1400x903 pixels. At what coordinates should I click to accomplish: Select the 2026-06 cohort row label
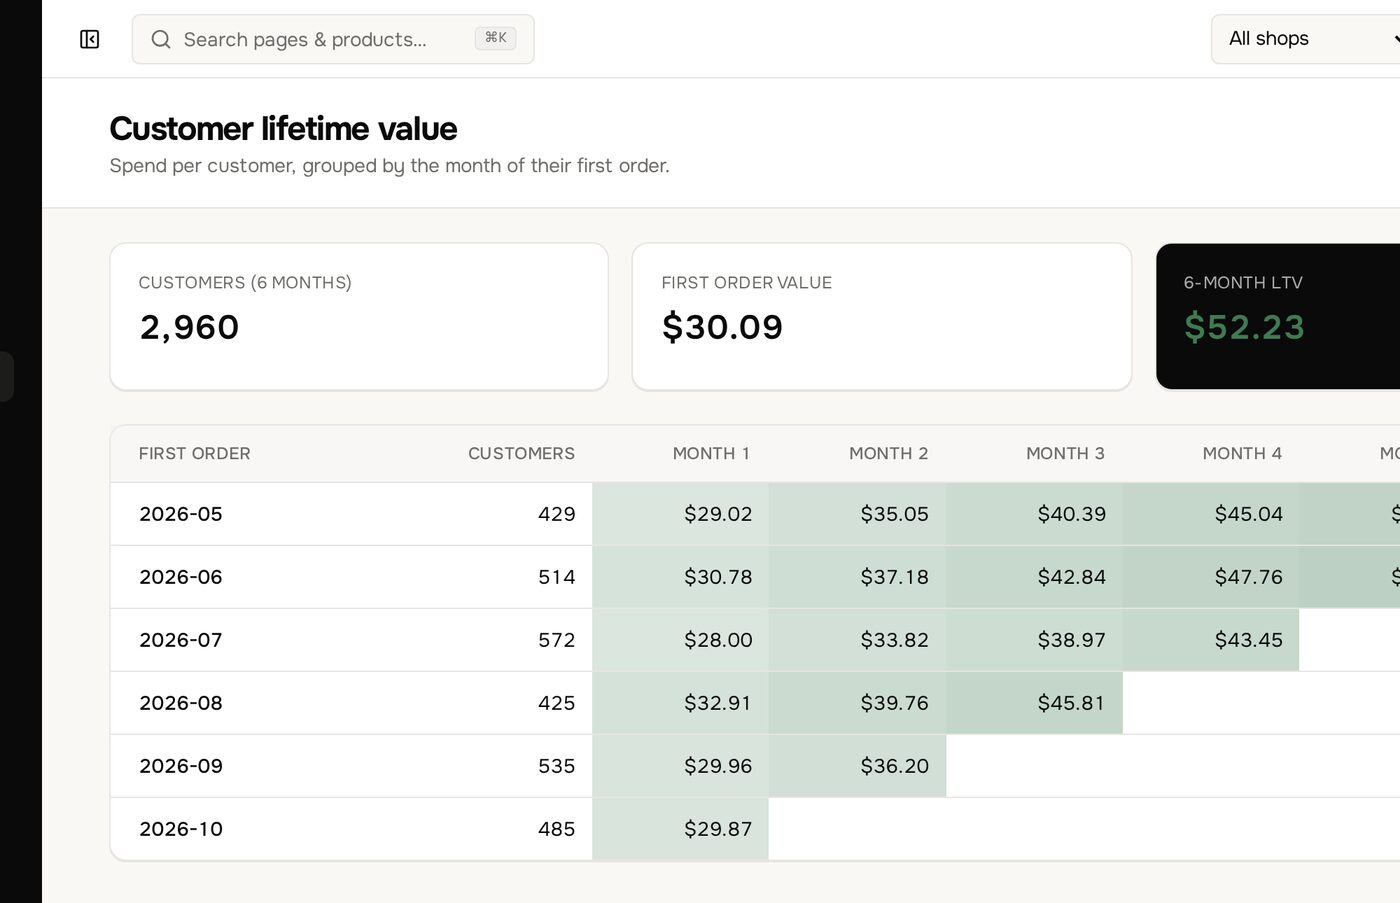click(x=181, y=577)
